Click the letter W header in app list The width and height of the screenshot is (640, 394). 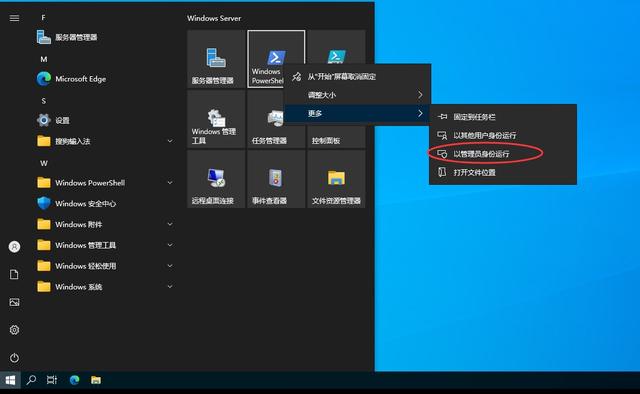tap(44, 163)
